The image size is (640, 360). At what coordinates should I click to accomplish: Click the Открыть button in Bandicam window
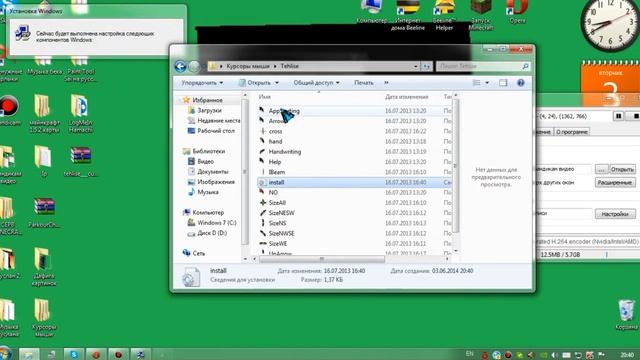(x=622, y=169)
